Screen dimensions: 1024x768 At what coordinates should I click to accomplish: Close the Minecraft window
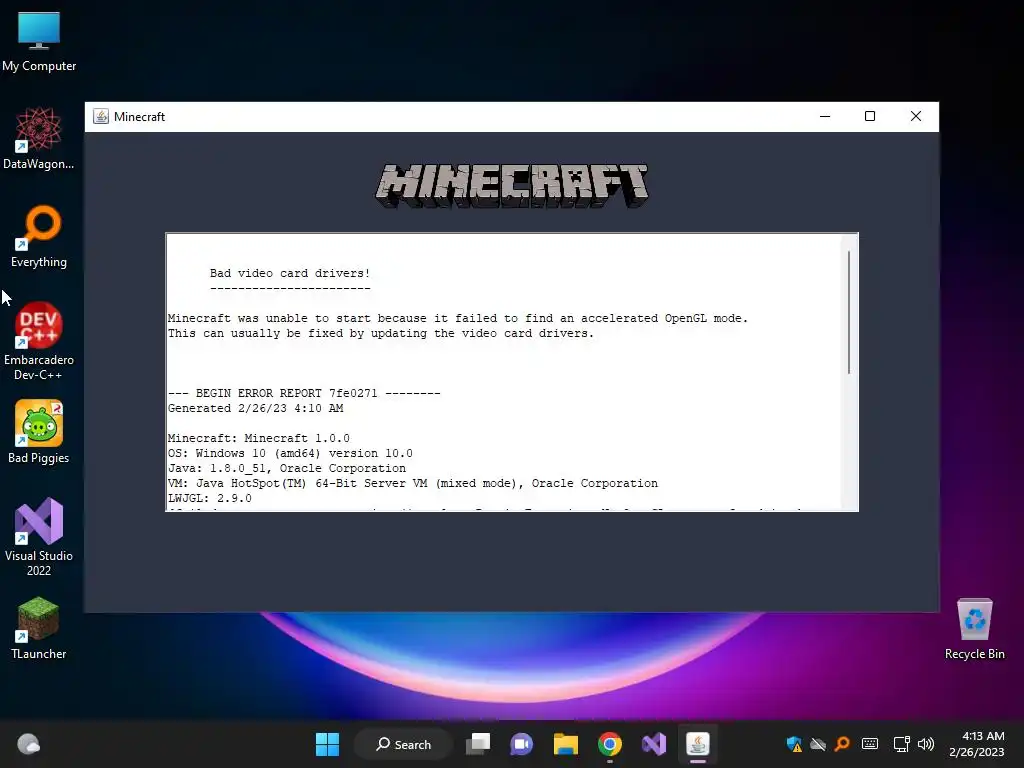(x=916, y=116)
